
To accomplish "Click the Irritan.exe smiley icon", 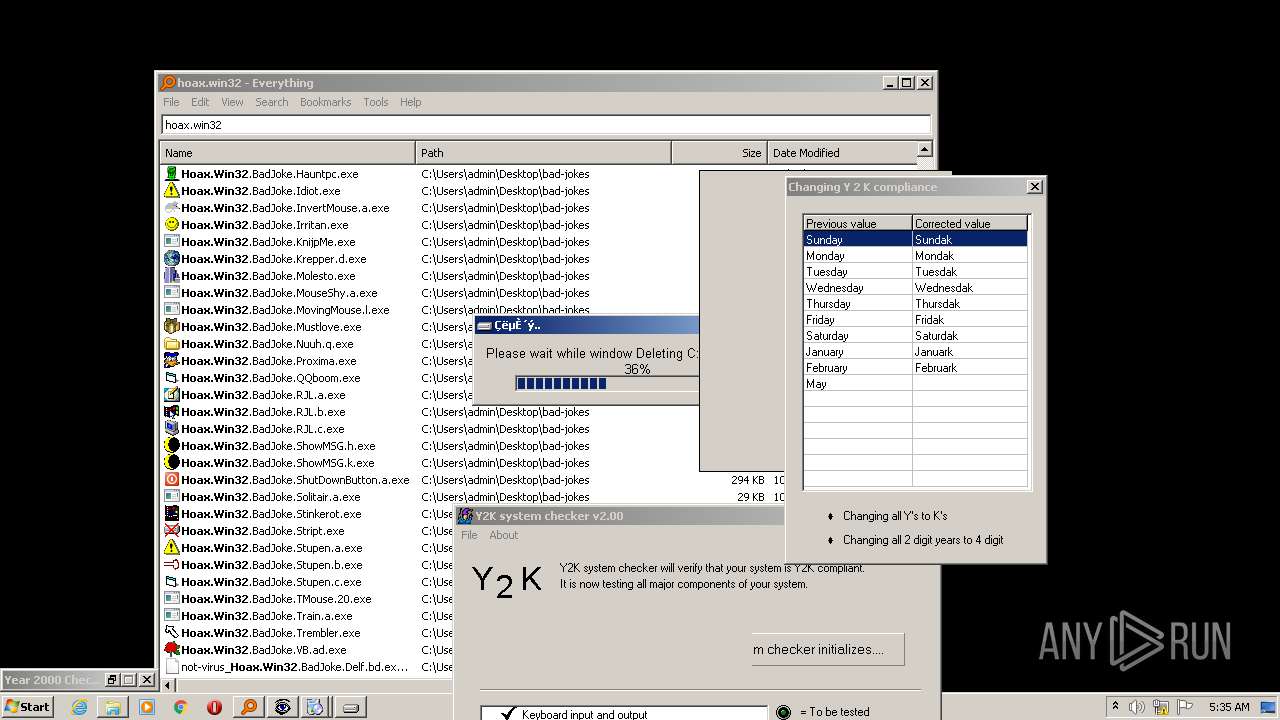I will pyautogui.click(x=172, y=225).
